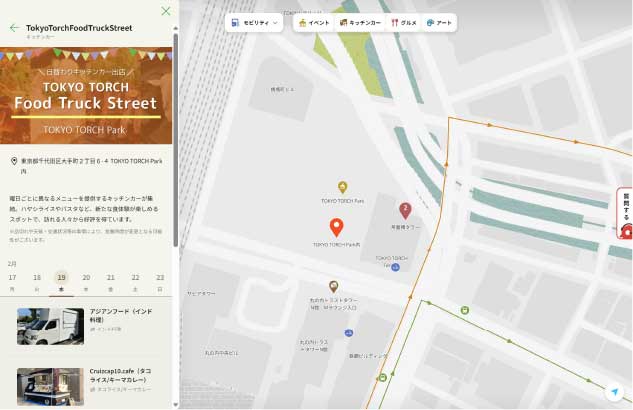
Task: Click the サピアタワー map label
Action: [201, 293]
